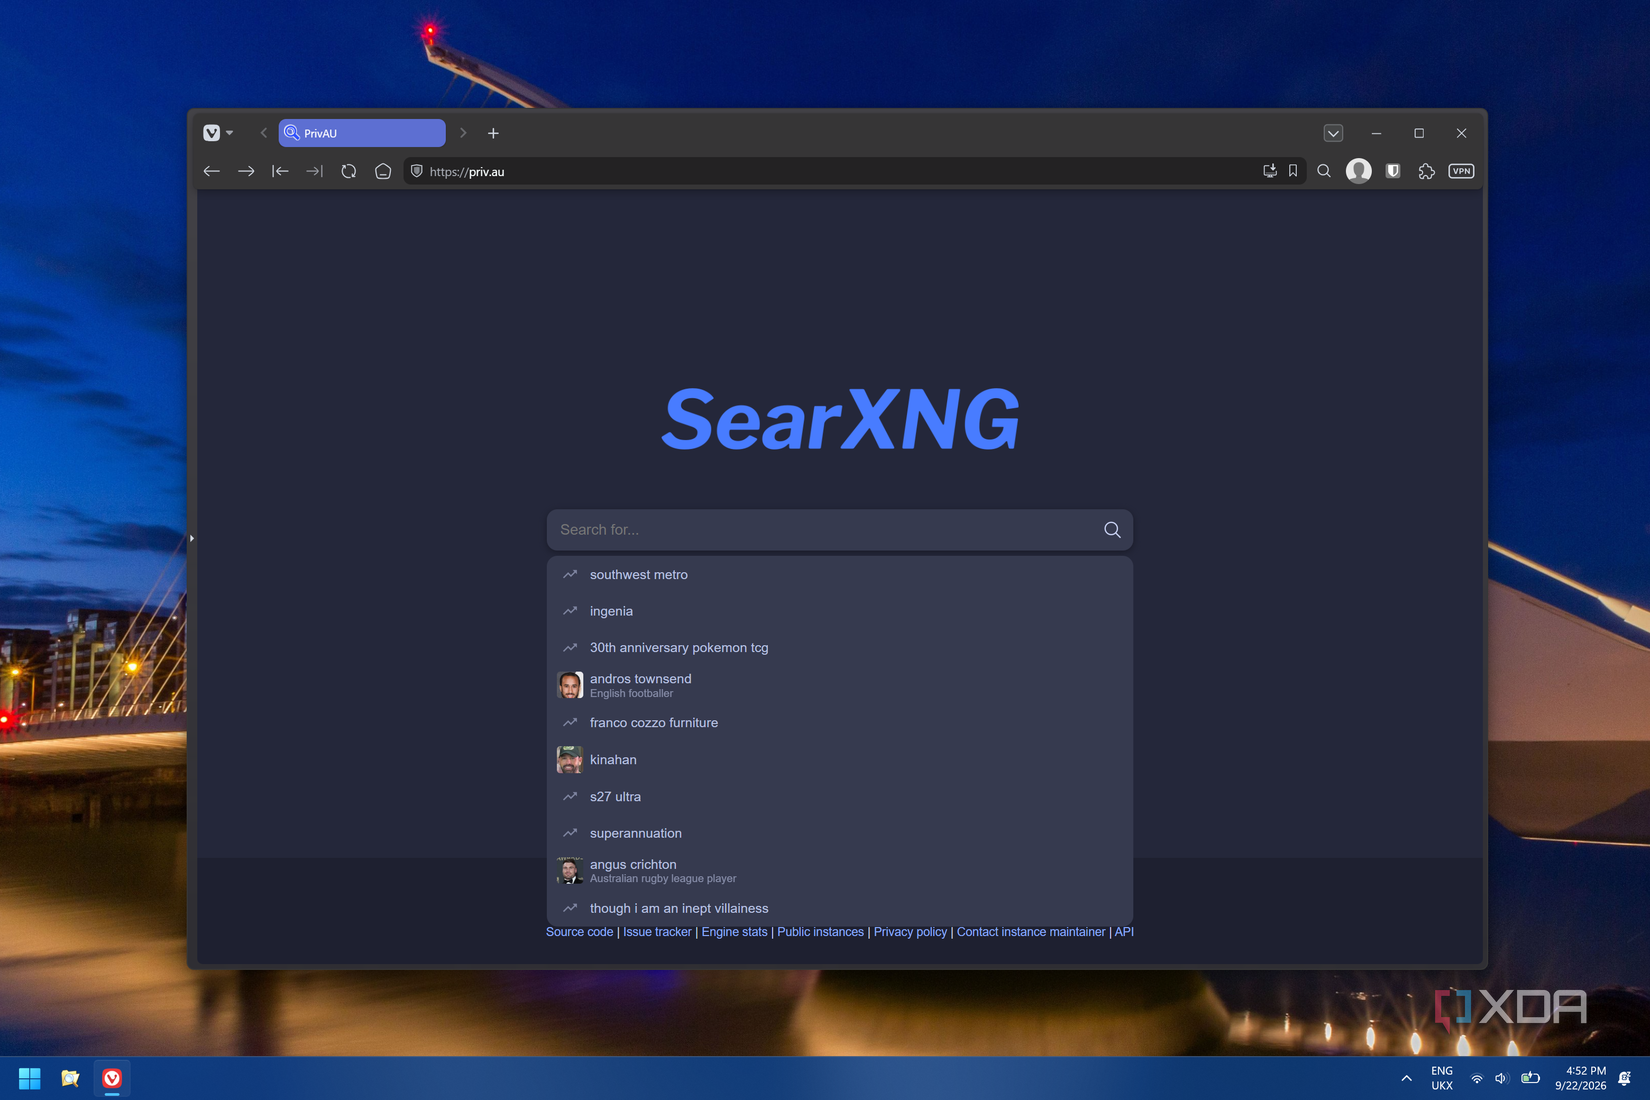Reload the current page
This screenshot has width=1650, height=1100.
point(348,172)
